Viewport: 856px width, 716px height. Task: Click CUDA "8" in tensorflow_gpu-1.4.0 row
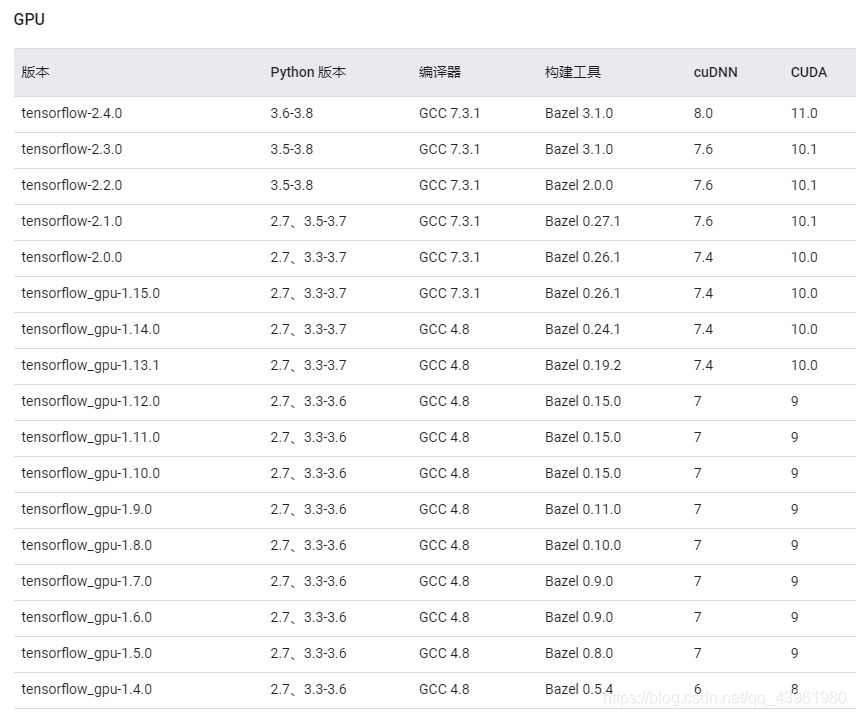[795, 689]
